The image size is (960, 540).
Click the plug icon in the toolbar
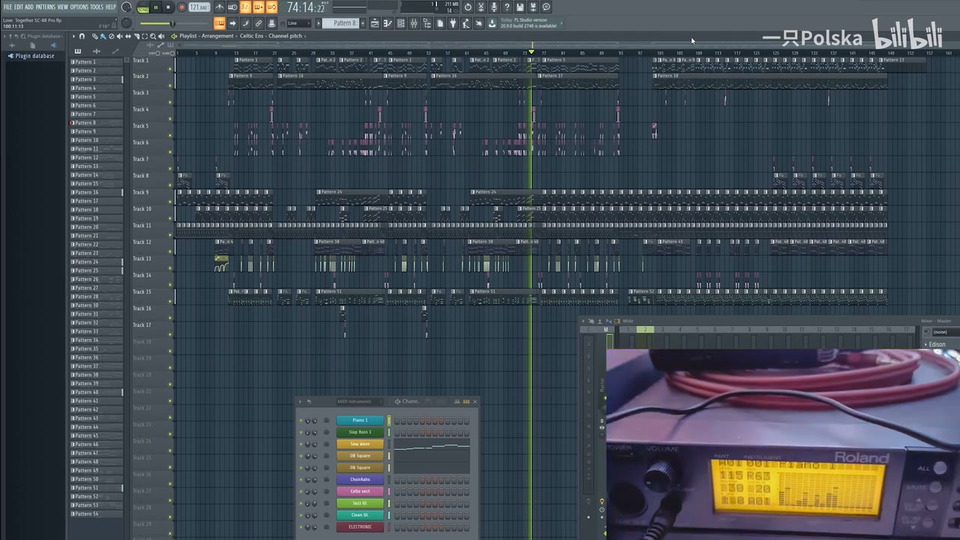pyautogui.click(x=453, y=23)
